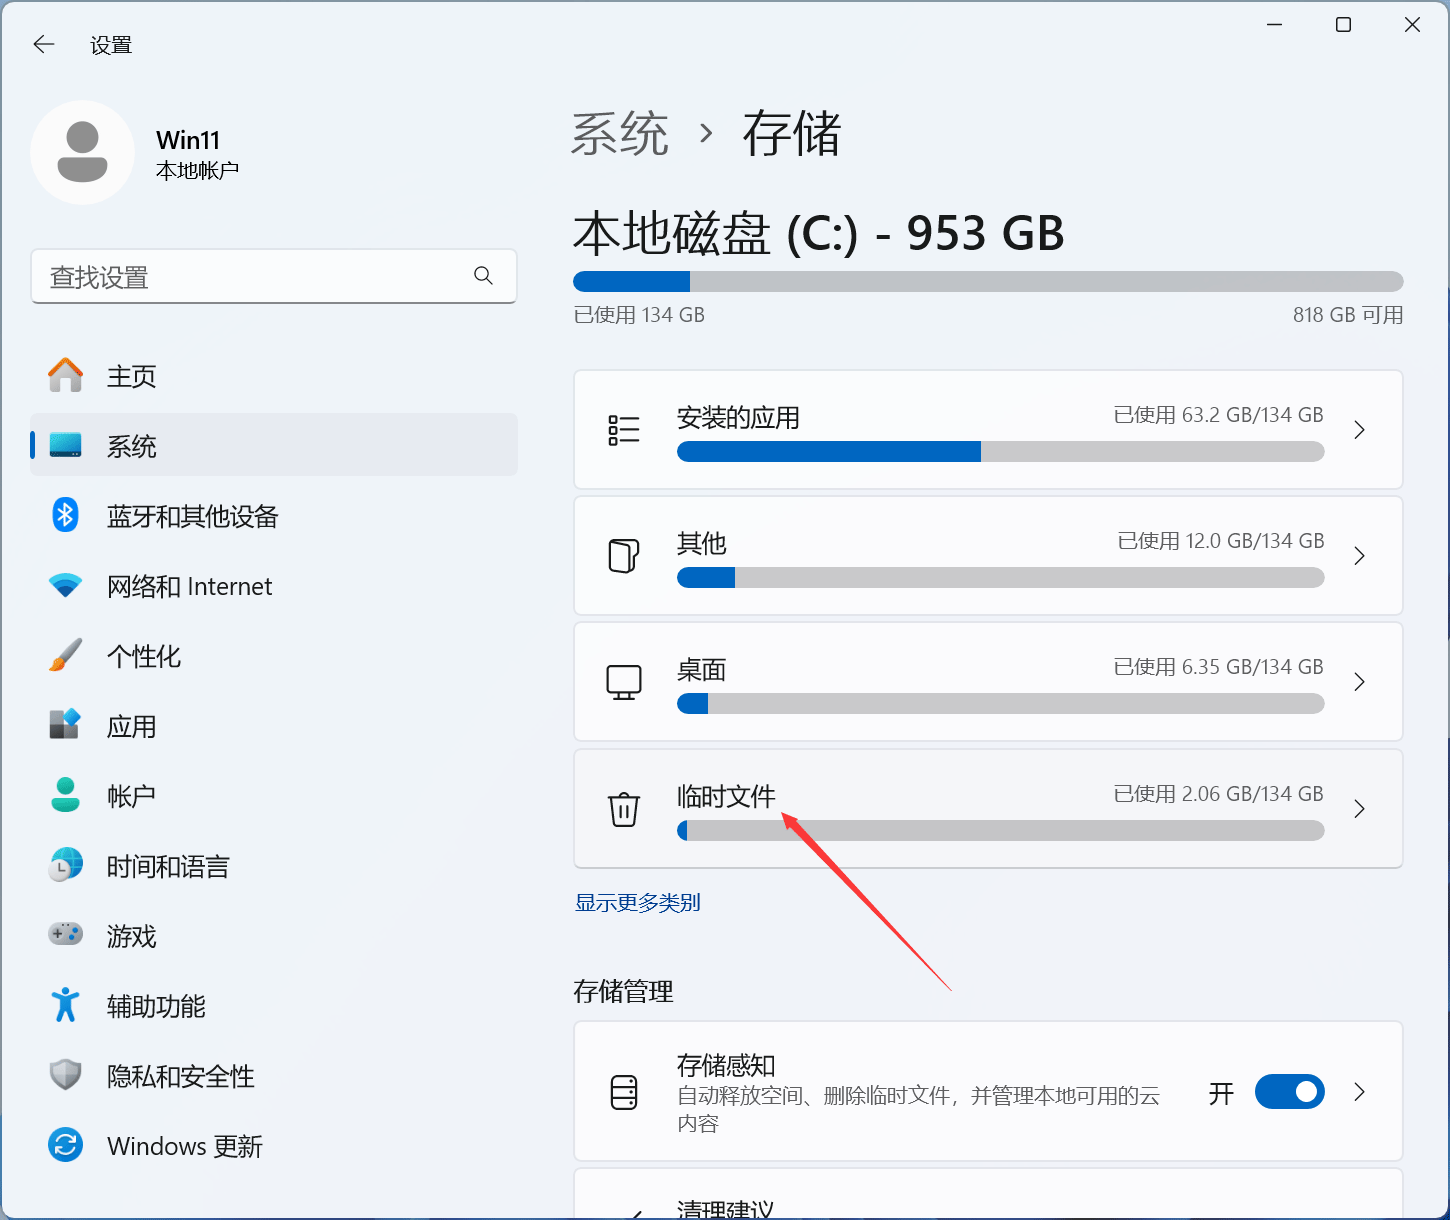Click the Bluetooth icon in sidebar

(x=66, y=516)
